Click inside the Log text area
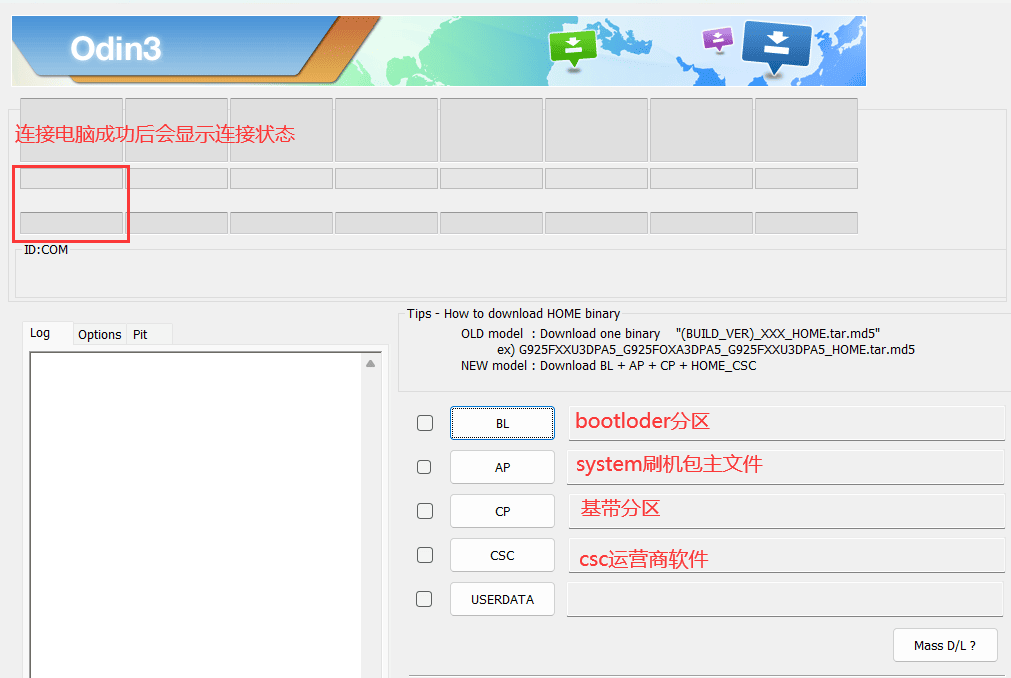Image resolution: width=1011 pixels, height=678 pixels. click(x=196, y=516)
